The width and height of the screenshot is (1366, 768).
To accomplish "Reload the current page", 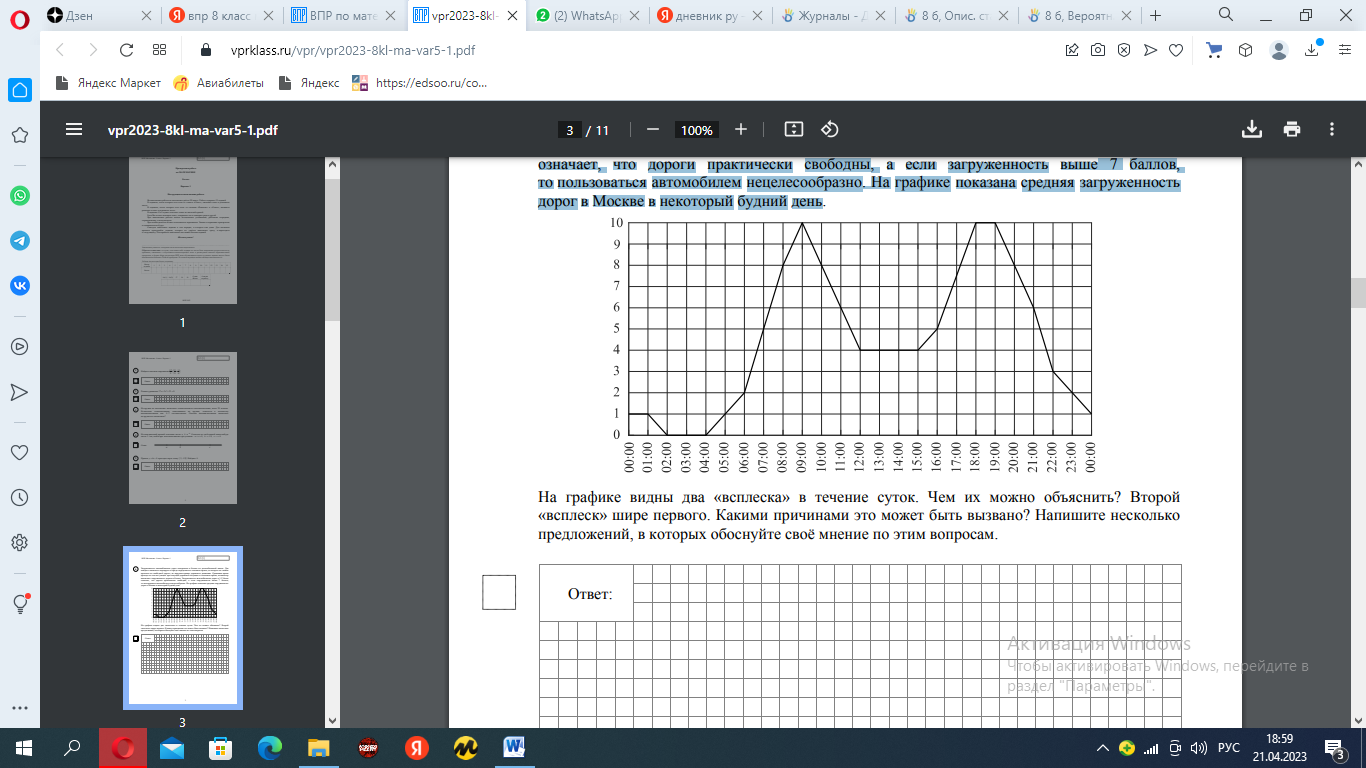I will pos(126,50).
